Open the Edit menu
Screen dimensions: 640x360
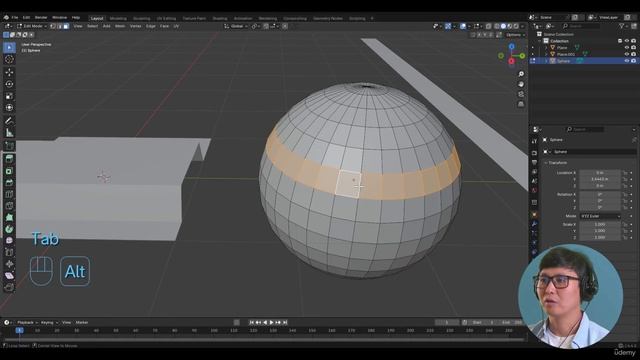click(27, 18)
